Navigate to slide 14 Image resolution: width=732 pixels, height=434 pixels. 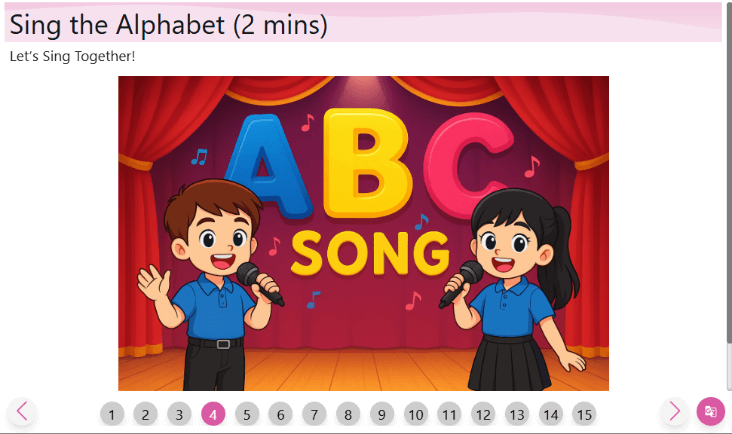tap(551, 414)
